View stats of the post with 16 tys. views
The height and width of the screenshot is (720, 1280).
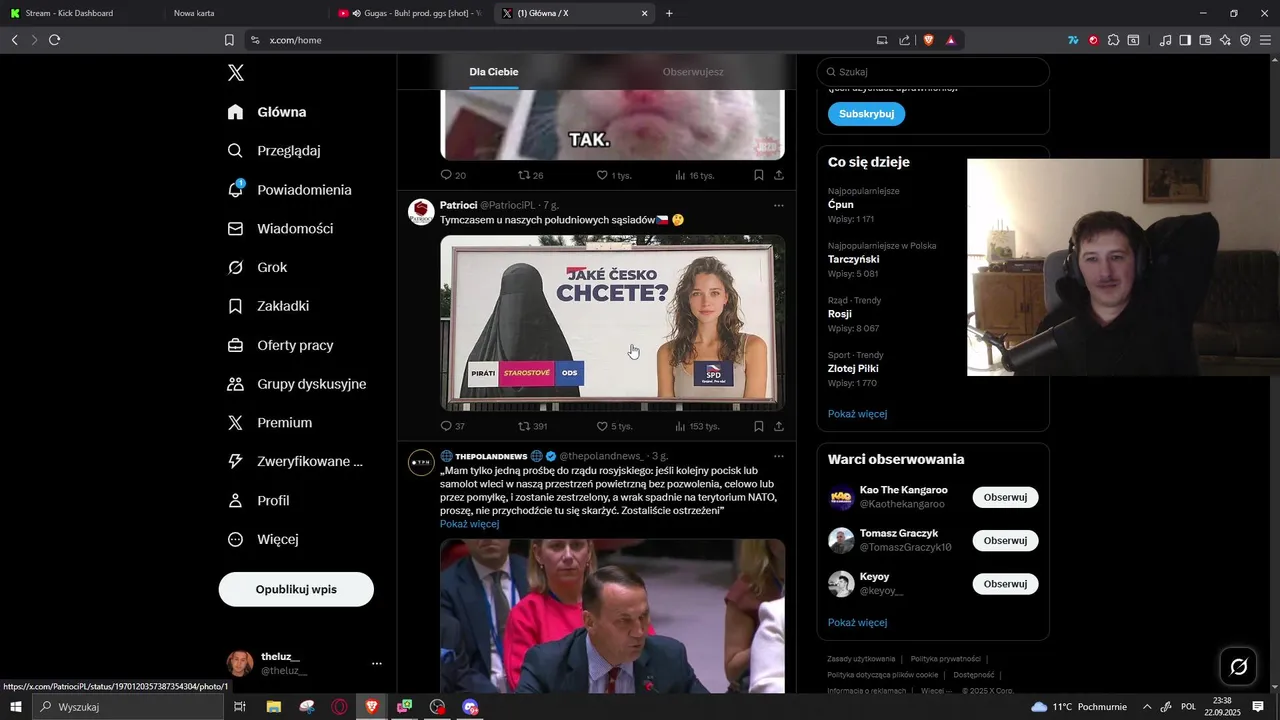pos(694,175)
